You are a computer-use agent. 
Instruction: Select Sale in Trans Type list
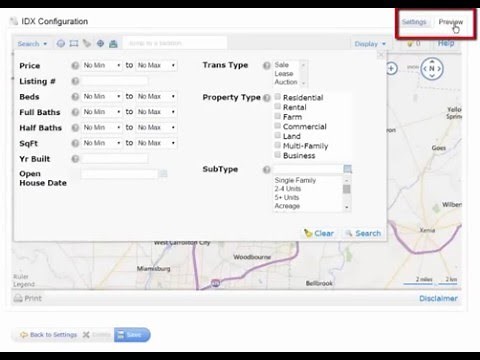(282, 65)
